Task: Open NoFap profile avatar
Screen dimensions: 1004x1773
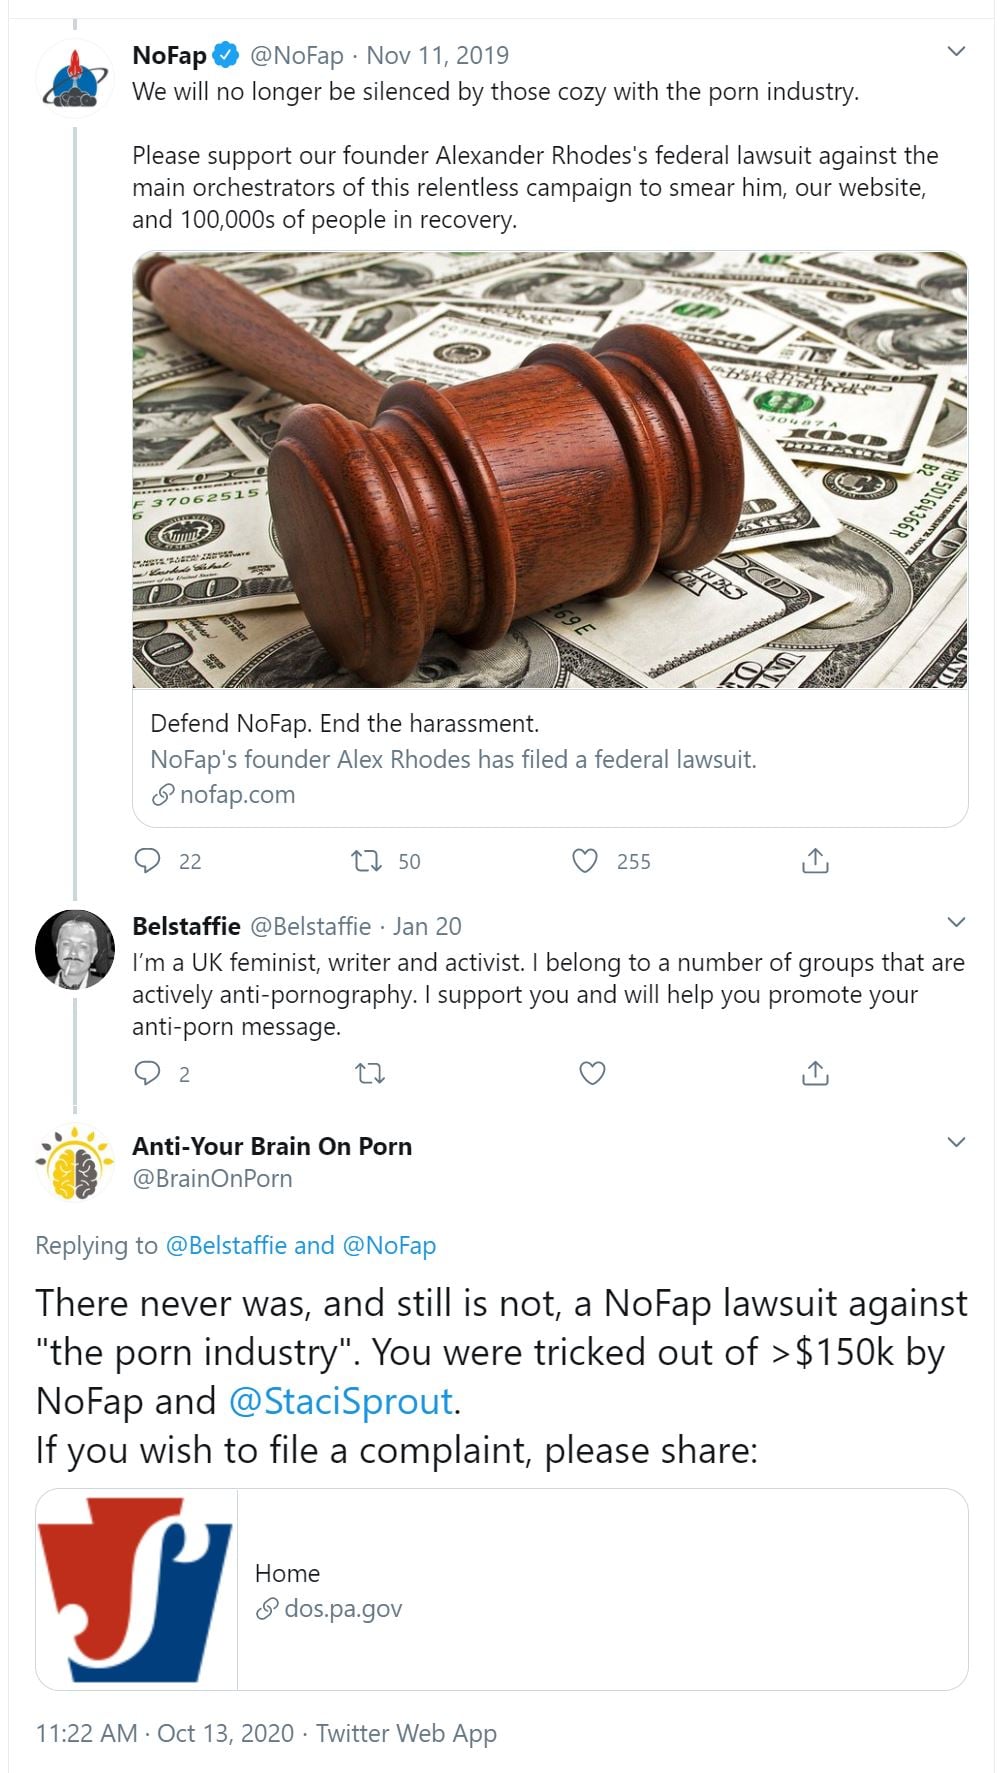Action: 75,78
